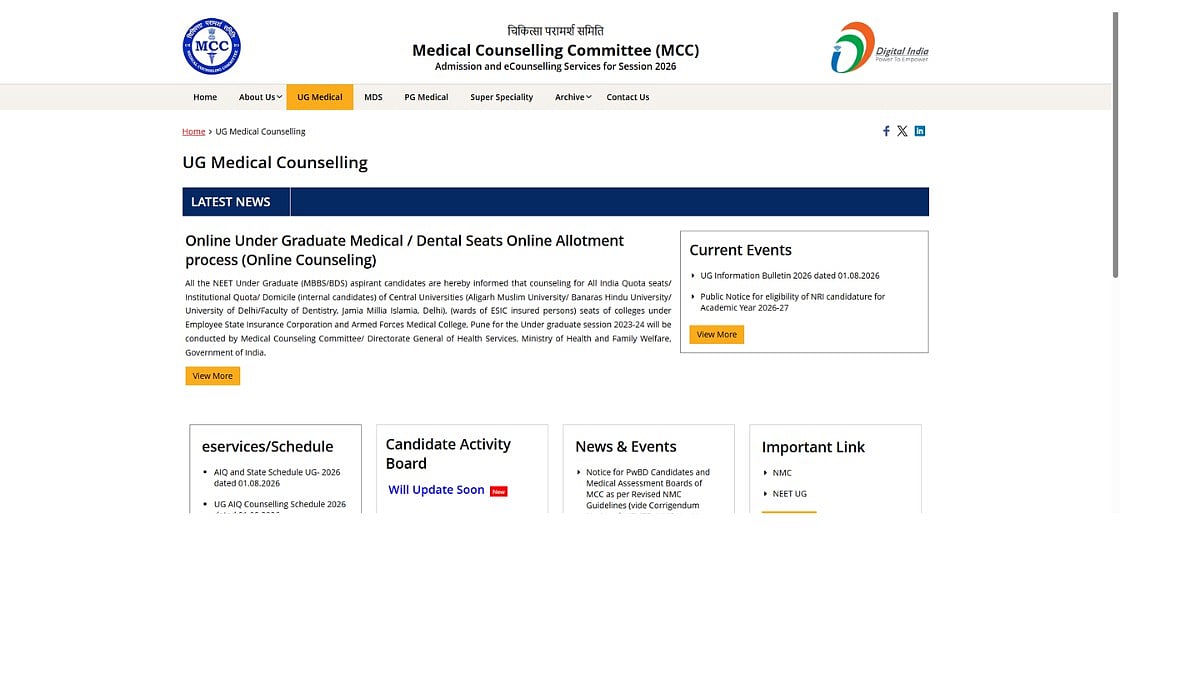
Task: Click the Current Events heading
Action: [x=740, y=250]
